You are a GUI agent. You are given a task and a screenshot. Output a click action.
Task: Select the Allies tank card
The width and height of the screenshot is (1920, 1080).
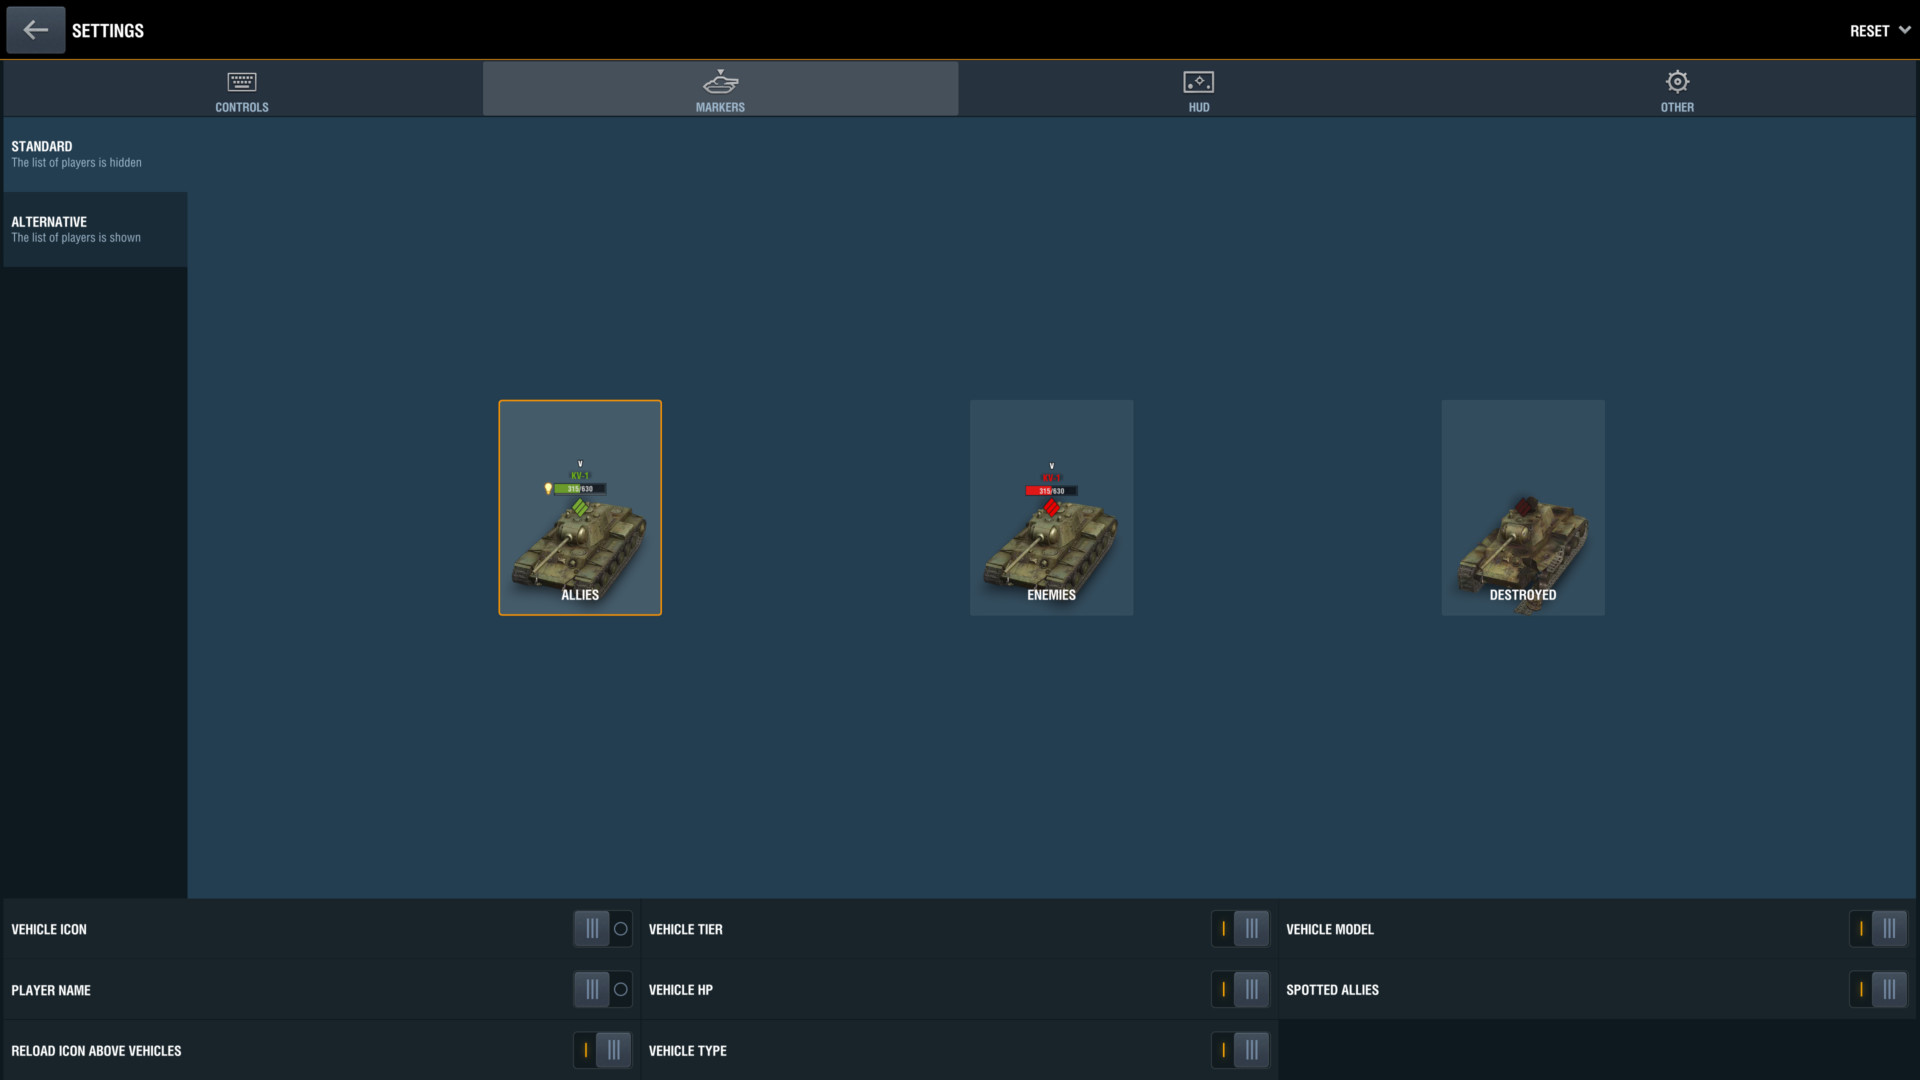pyautogui.click(x=580, y=508)
